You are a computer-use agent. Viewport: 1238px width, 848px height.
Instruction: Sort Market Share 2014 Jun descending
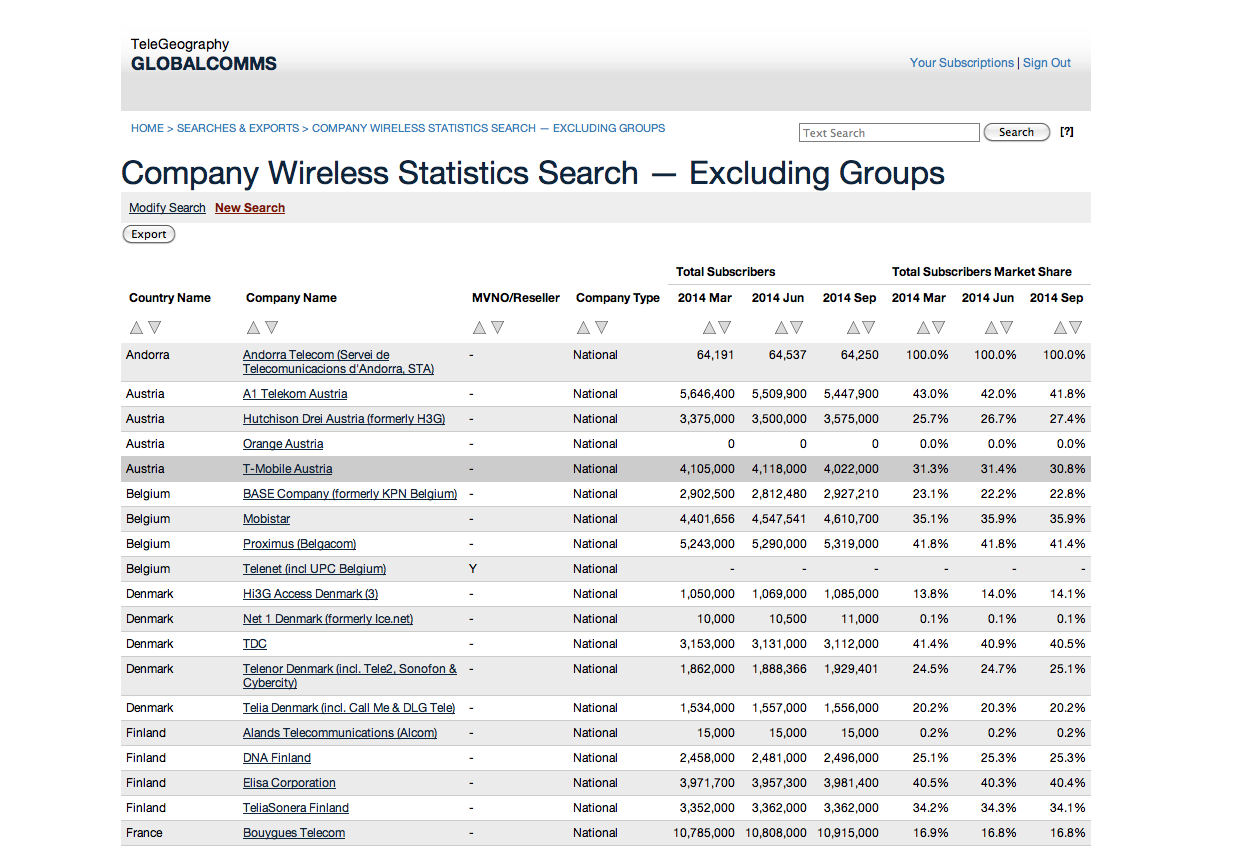point(1007,327)
